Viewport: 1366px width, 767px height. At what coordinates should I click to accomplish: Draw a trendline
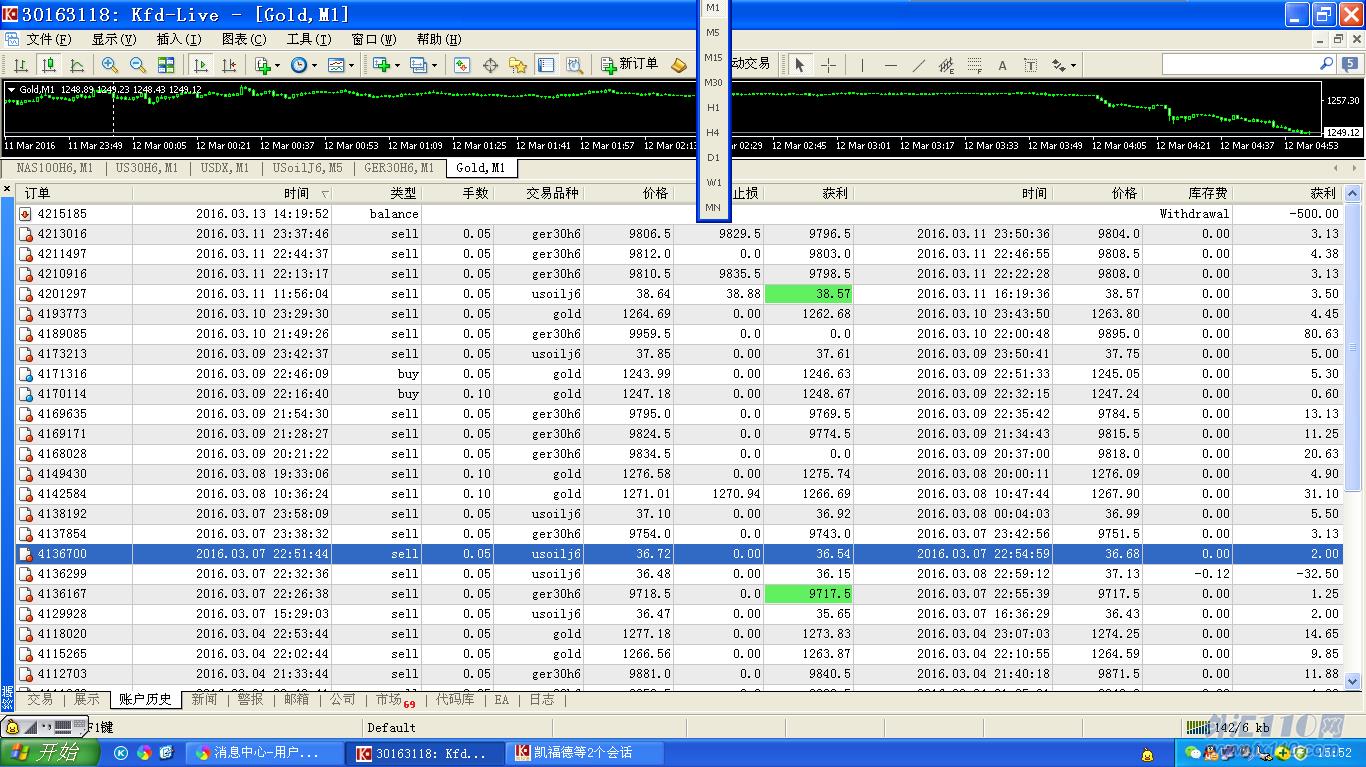918,65
